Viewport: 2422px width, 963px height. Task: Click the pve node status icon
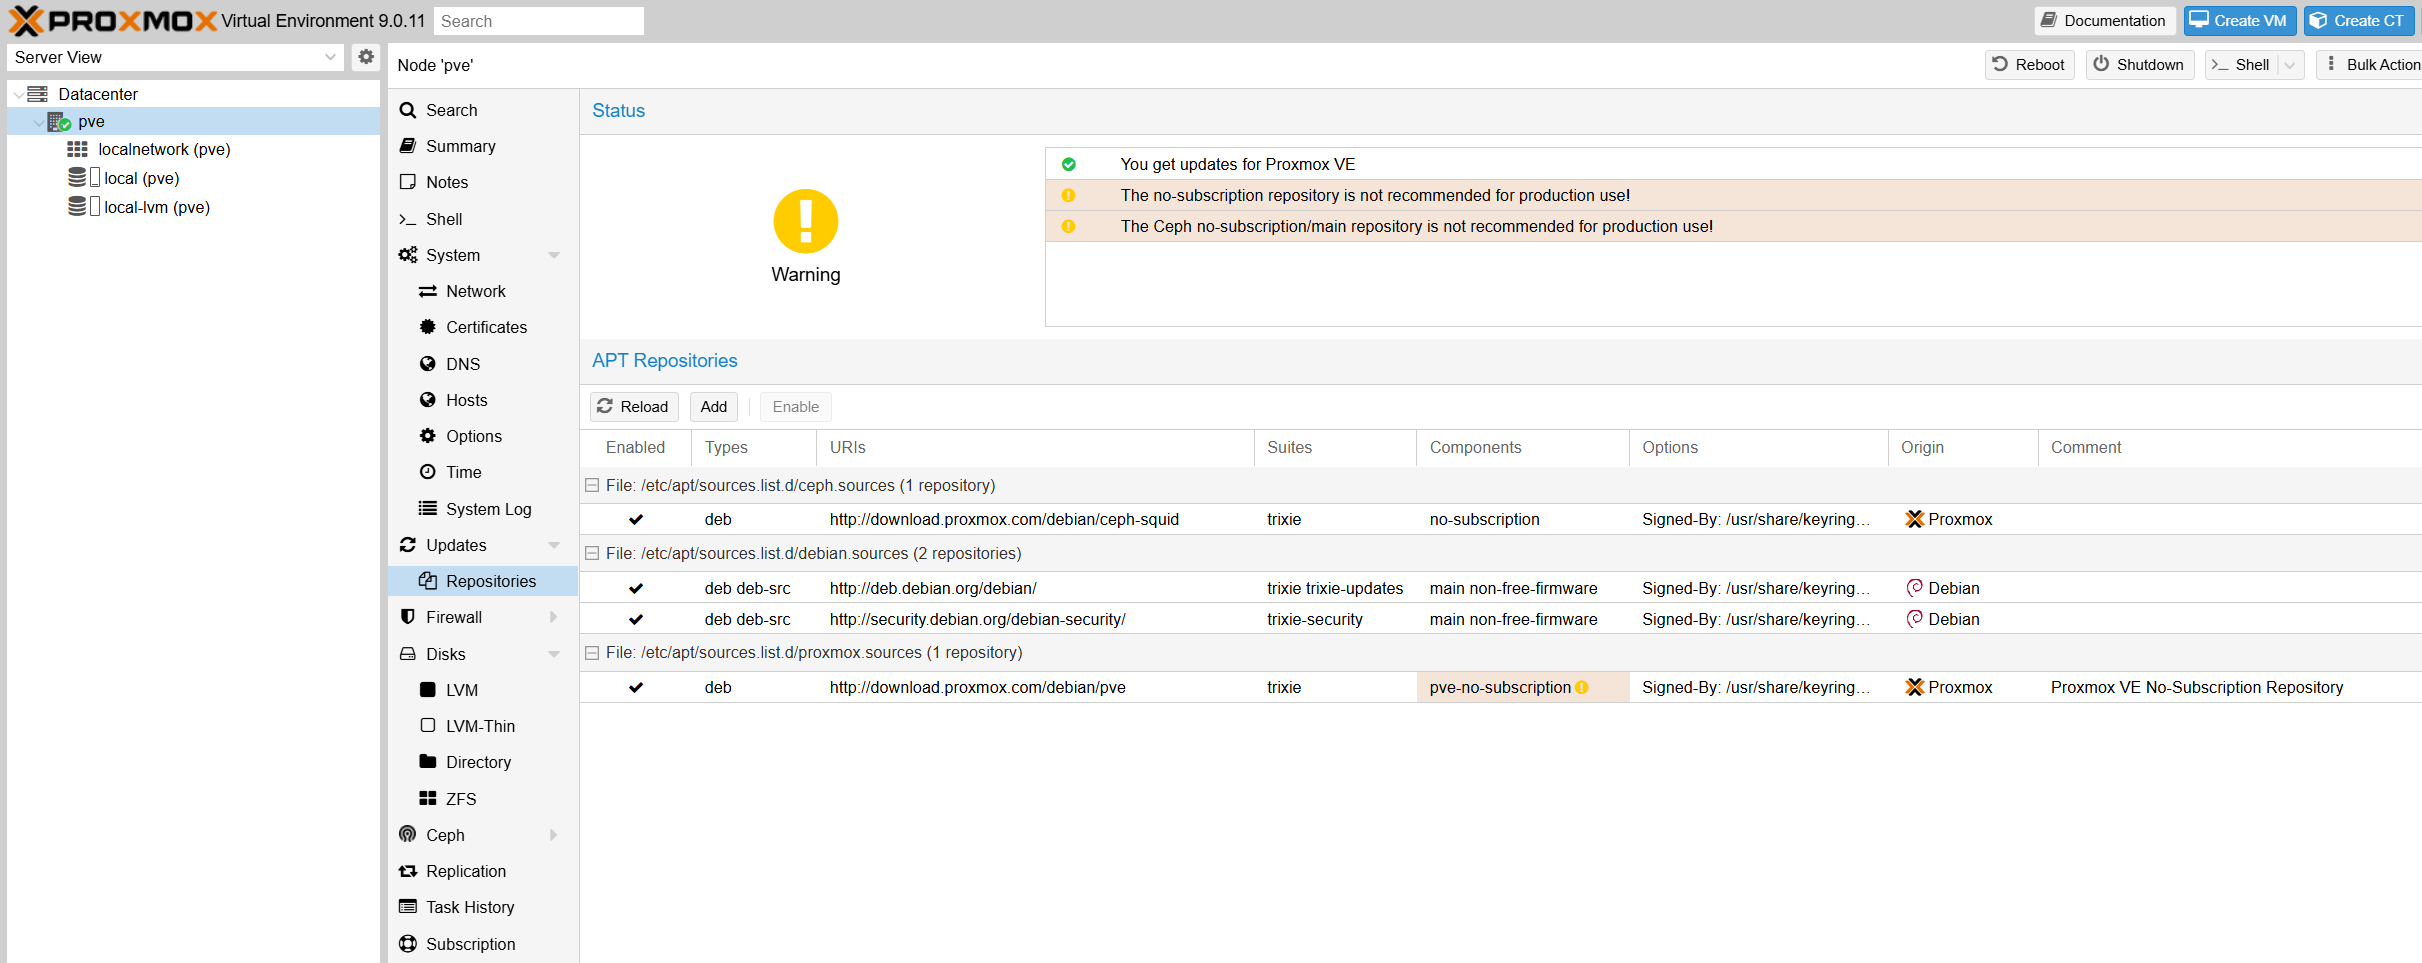pos(59,122)
